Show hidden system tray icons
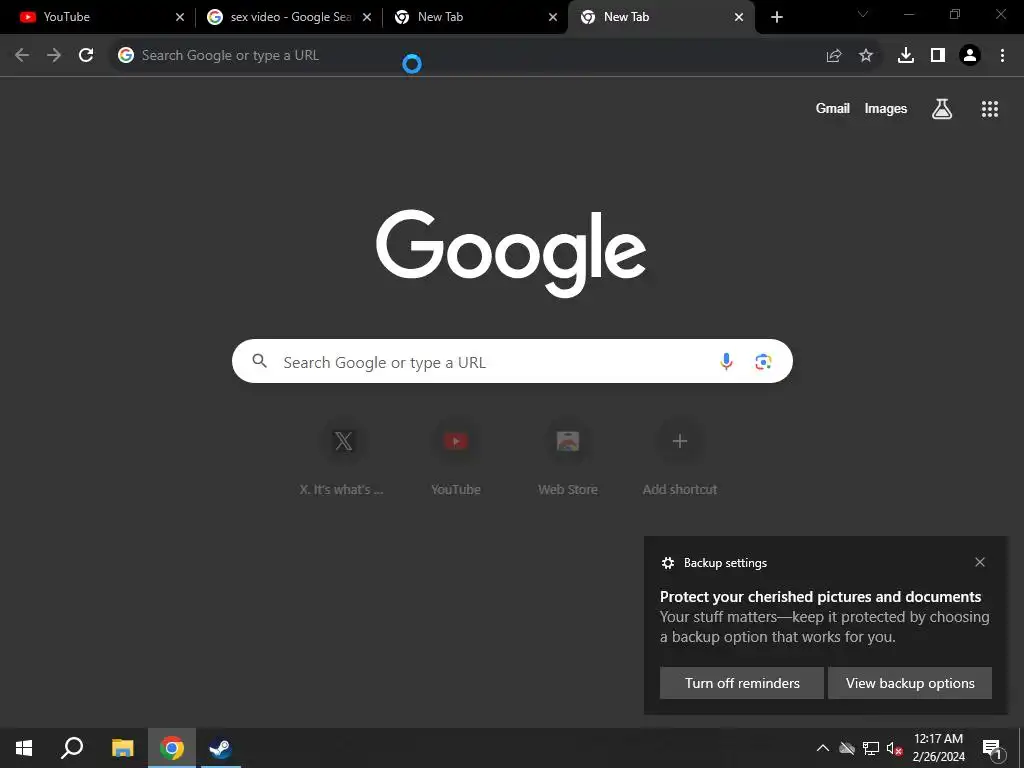 tap(823, 748)
